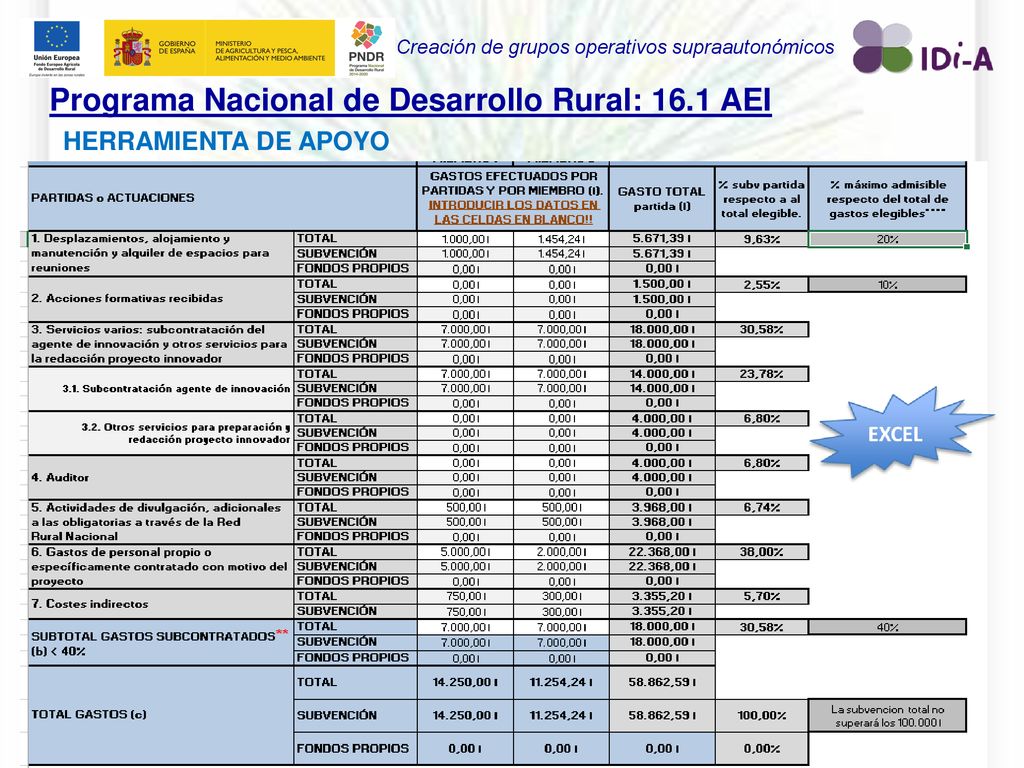Select the '% máximo admisible' header cell
Image resolution: width=1024 pixels, height=768 pixels.
[x=887, y=198]
